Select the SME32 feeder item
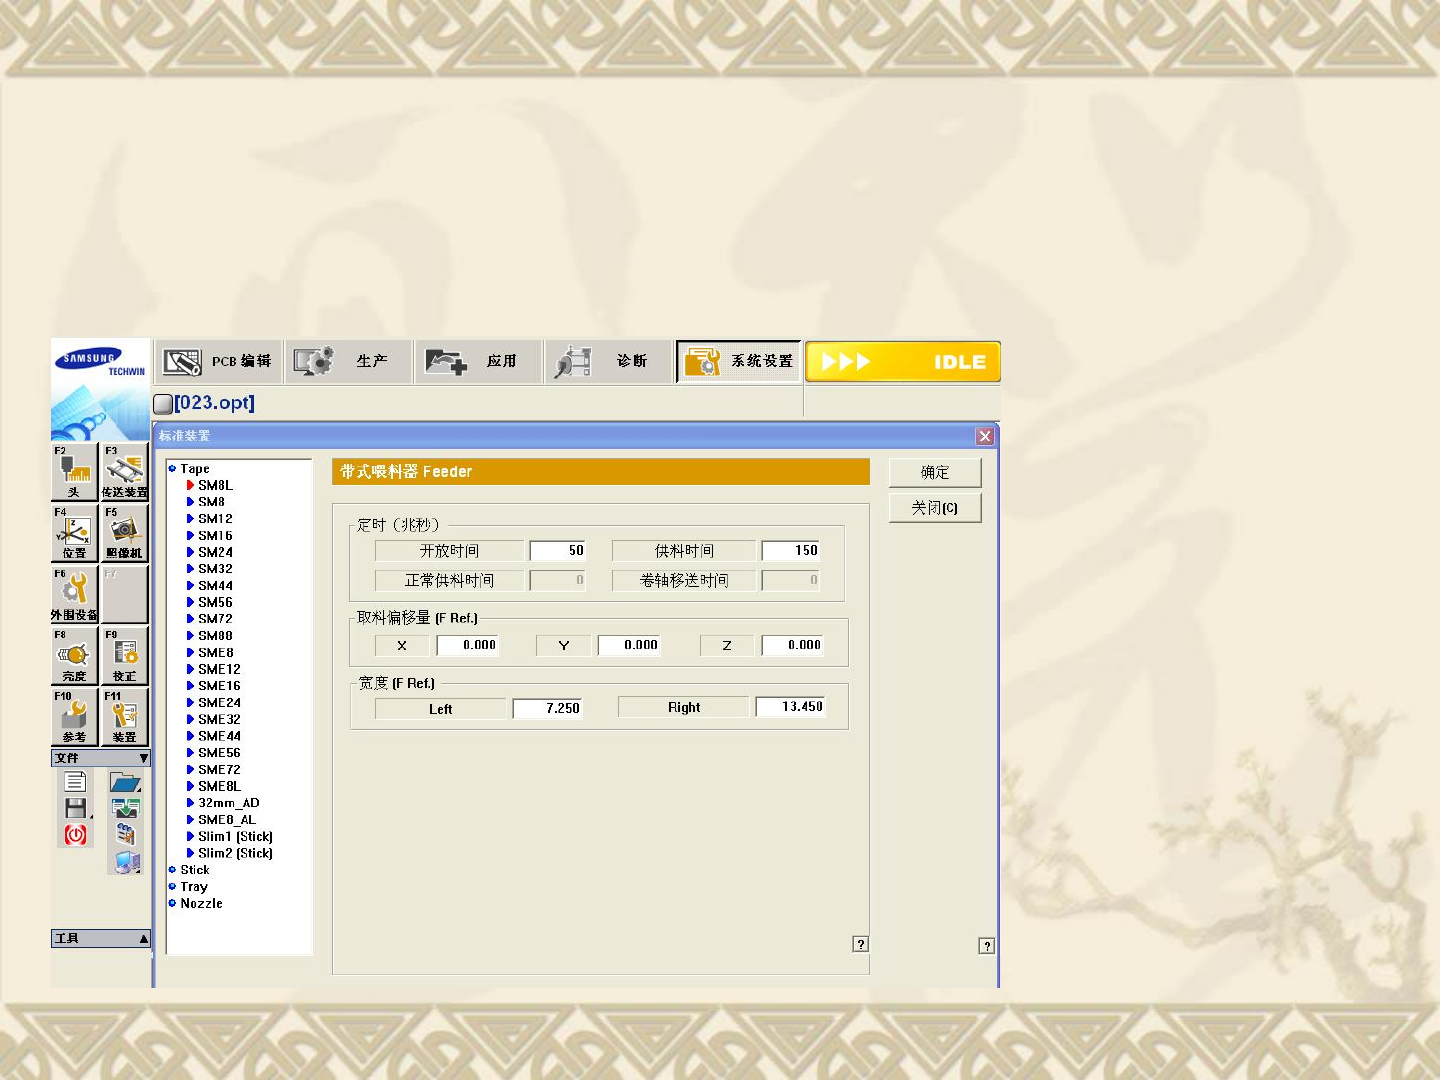Screen dimensions: 1440x1080 click(x=219, y=719)
